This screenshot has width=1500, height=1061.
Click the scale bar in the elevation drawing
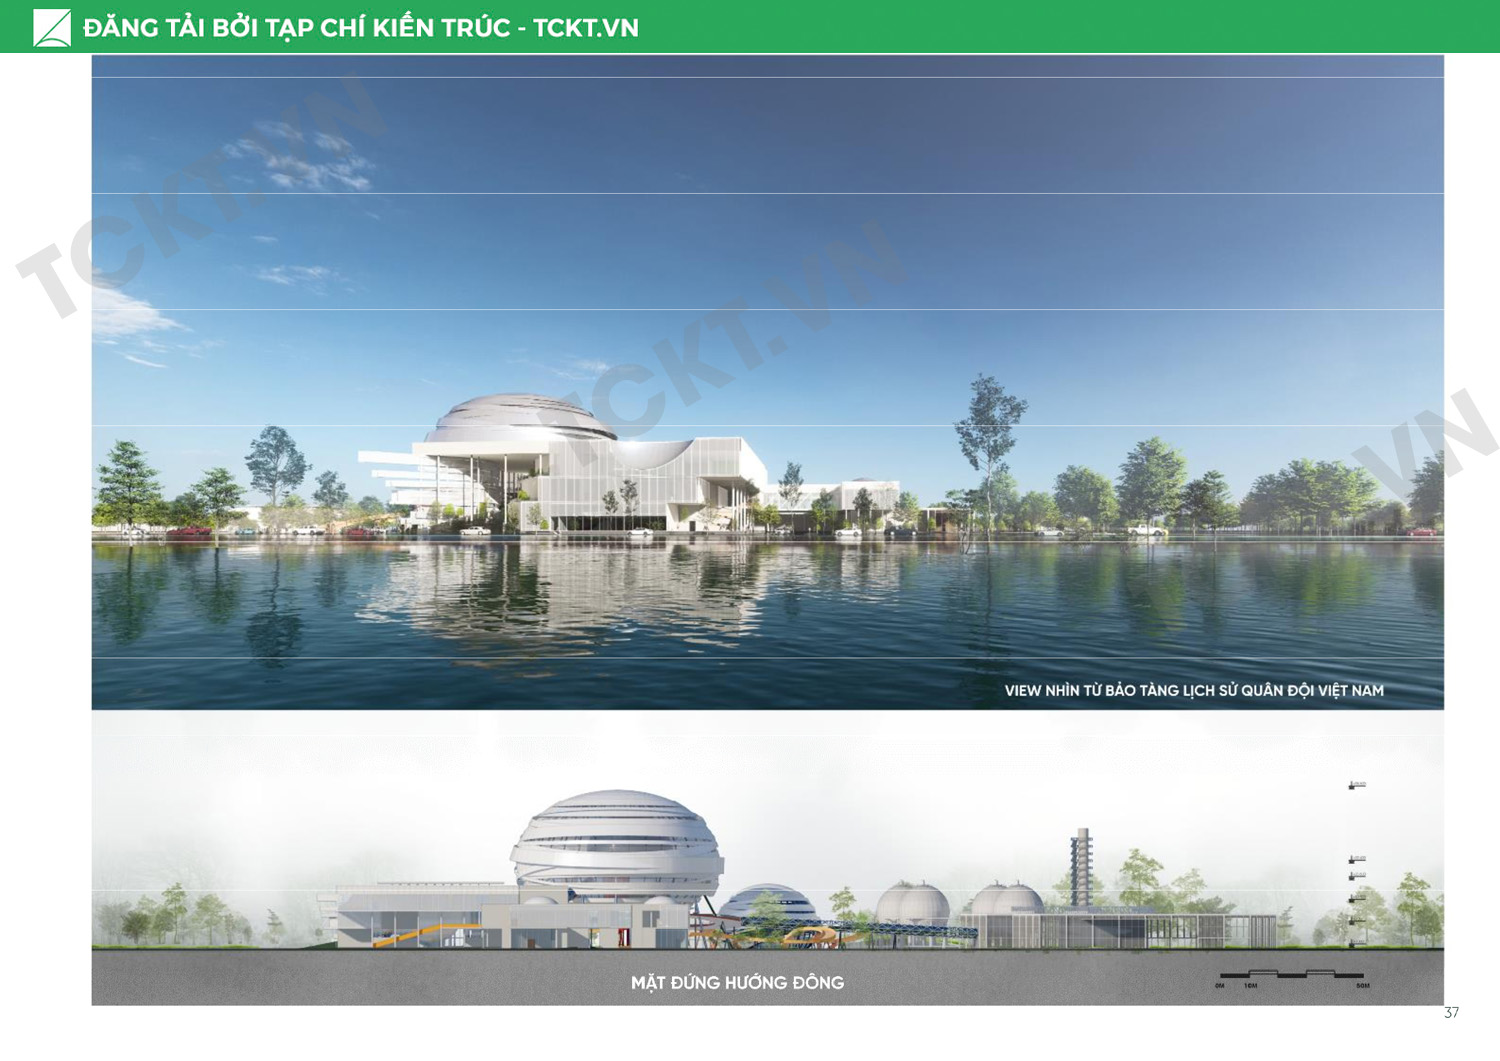click(x=1291, y=974)
